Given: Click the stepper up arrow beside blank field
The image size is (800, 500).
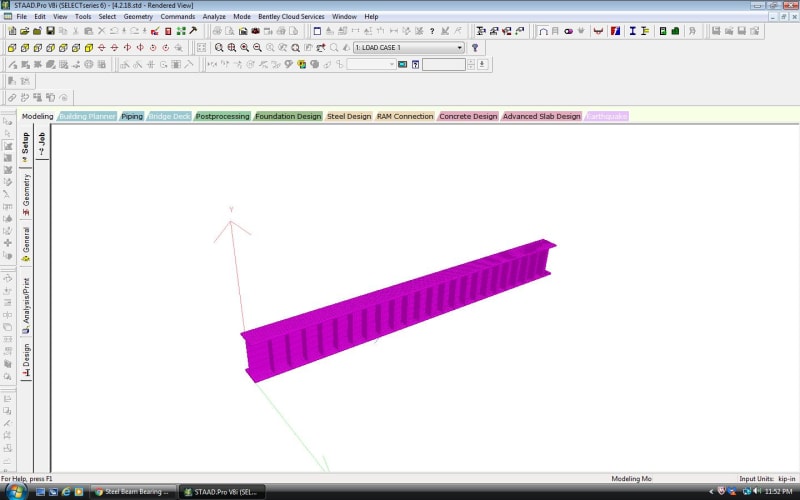Looking at the screenshot, I should 471,62.
